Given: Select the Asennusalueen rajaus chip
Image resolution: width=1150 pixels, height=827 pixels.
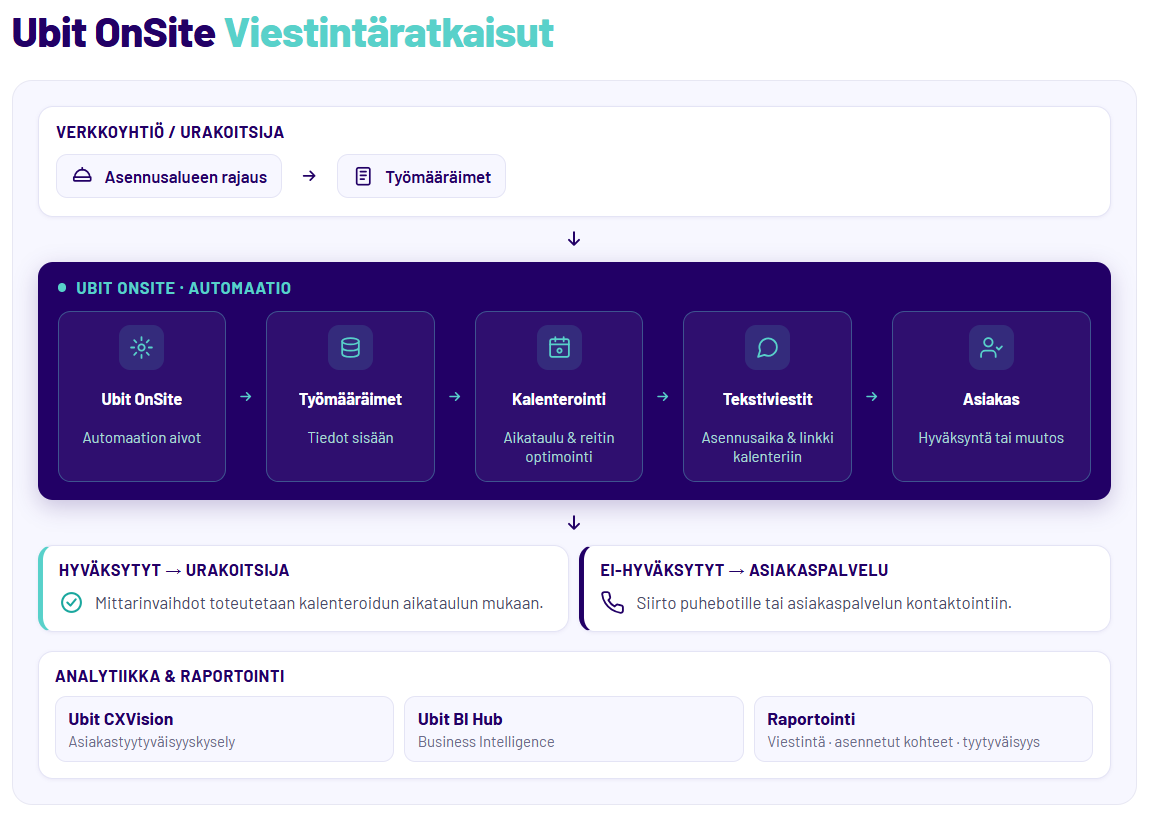Looking at the screenshot, I should (x=169, y=176).
